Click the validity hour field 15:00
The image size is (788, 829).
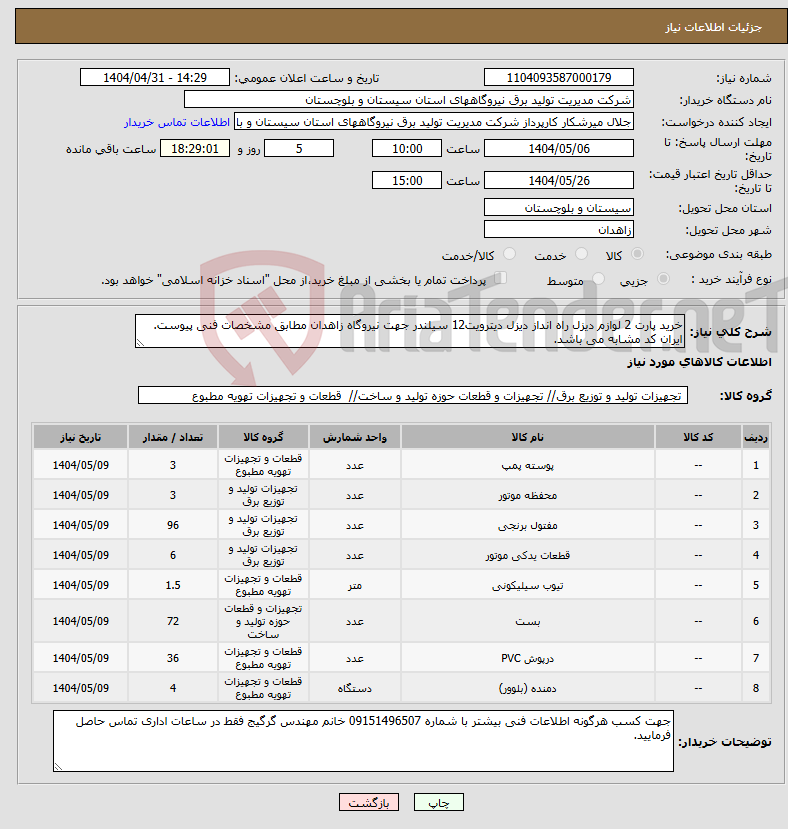click(x=407, y=180)
